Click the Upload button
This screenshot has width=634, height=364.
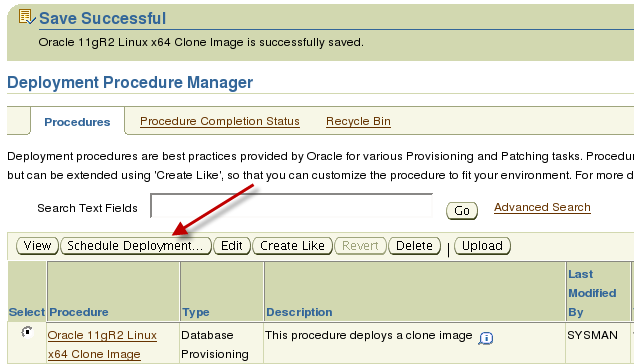coord(482,246)
